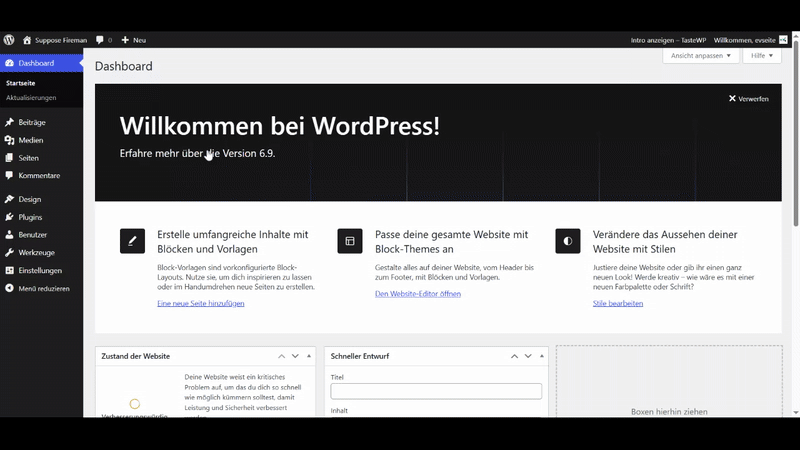Viewport: 800px width, 450px height.
Task: Click the Dashboard gauge icon
Action: click(x=9, y=63)
